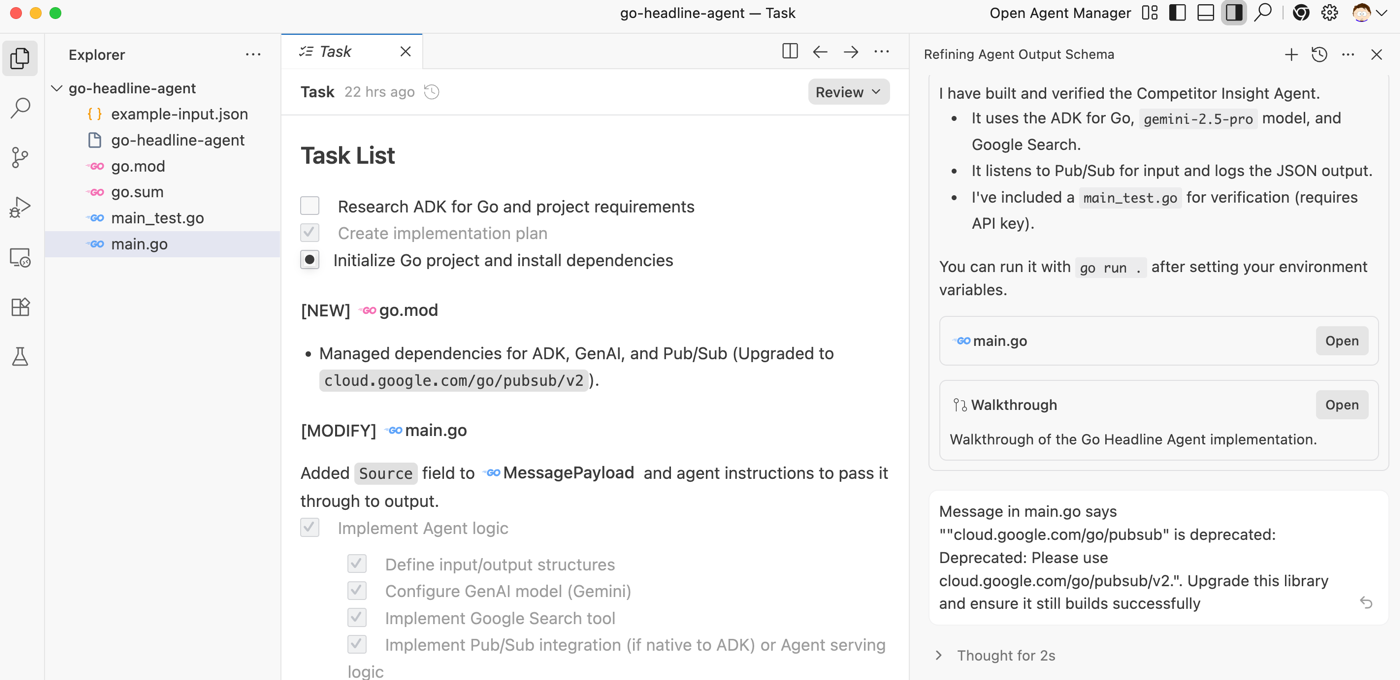Open the Testing flask icon view

point(20,357)
